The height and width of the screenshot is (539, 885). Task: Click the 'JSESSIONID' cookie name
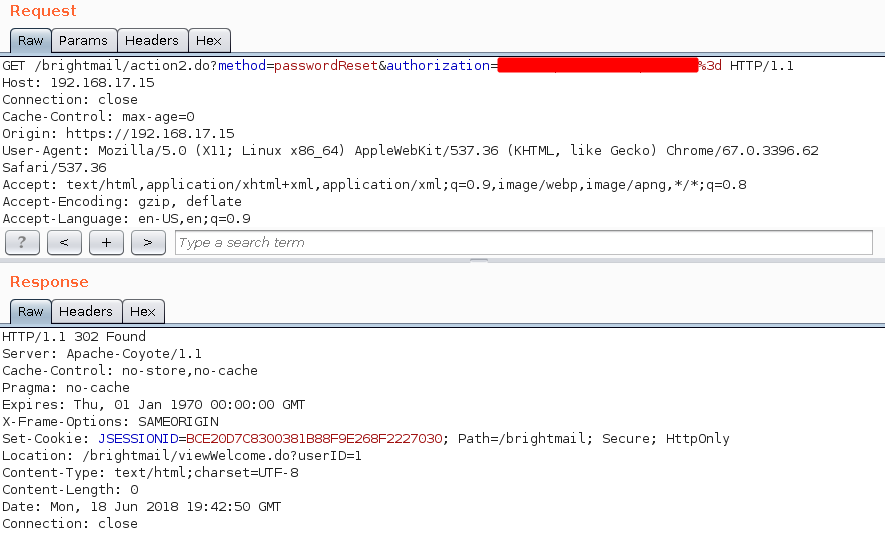coord(138,438)
